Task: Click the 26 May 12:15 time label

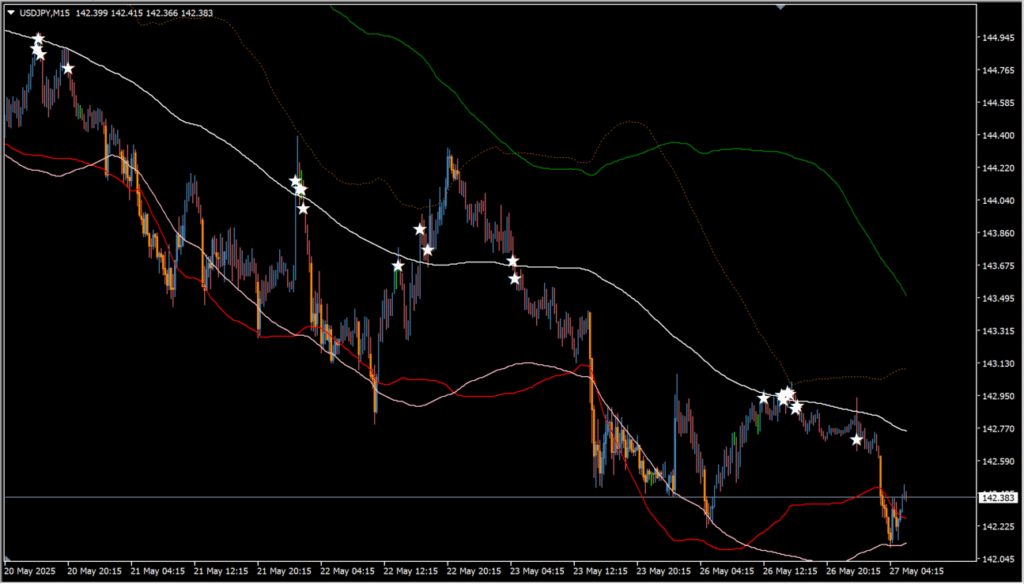Action: pos(791,570)
